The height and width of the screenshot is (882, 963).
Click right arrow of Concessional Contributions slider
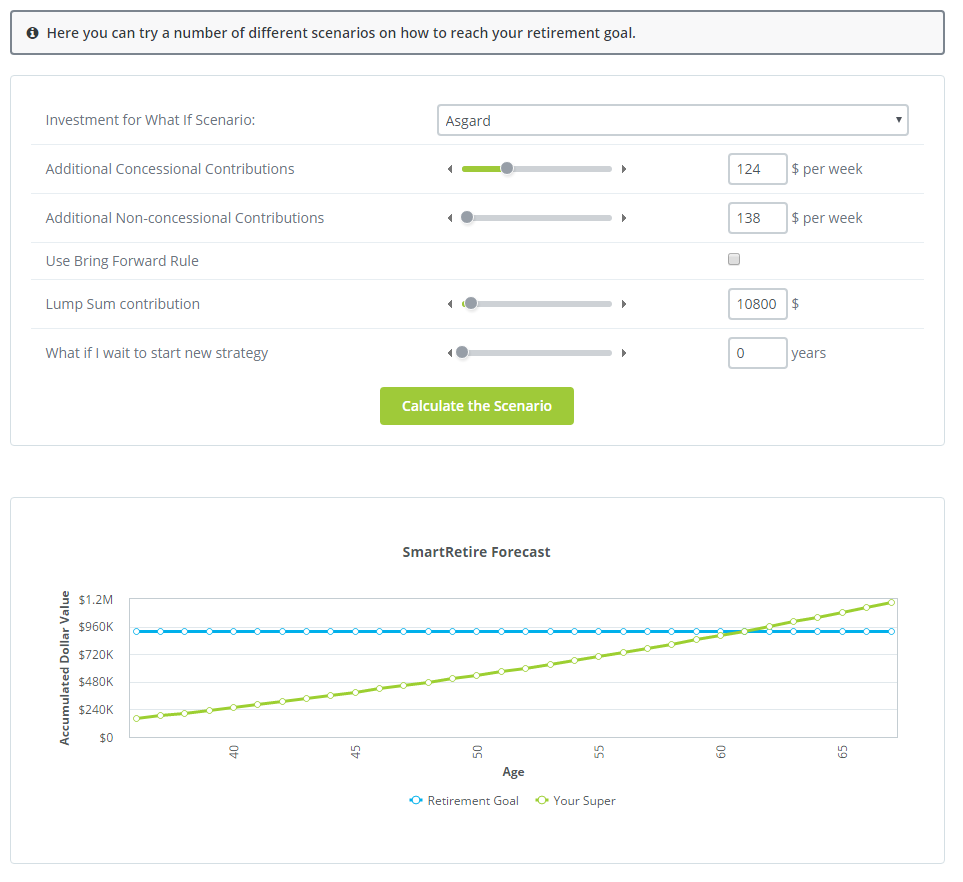tap(624, 169)
